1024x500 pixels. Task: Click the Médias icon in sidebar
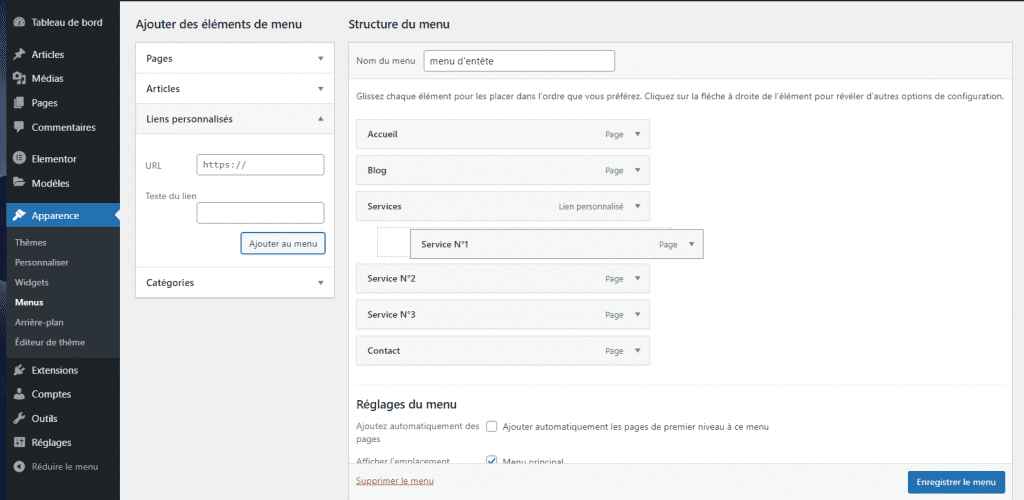click(x=19, y=78)
